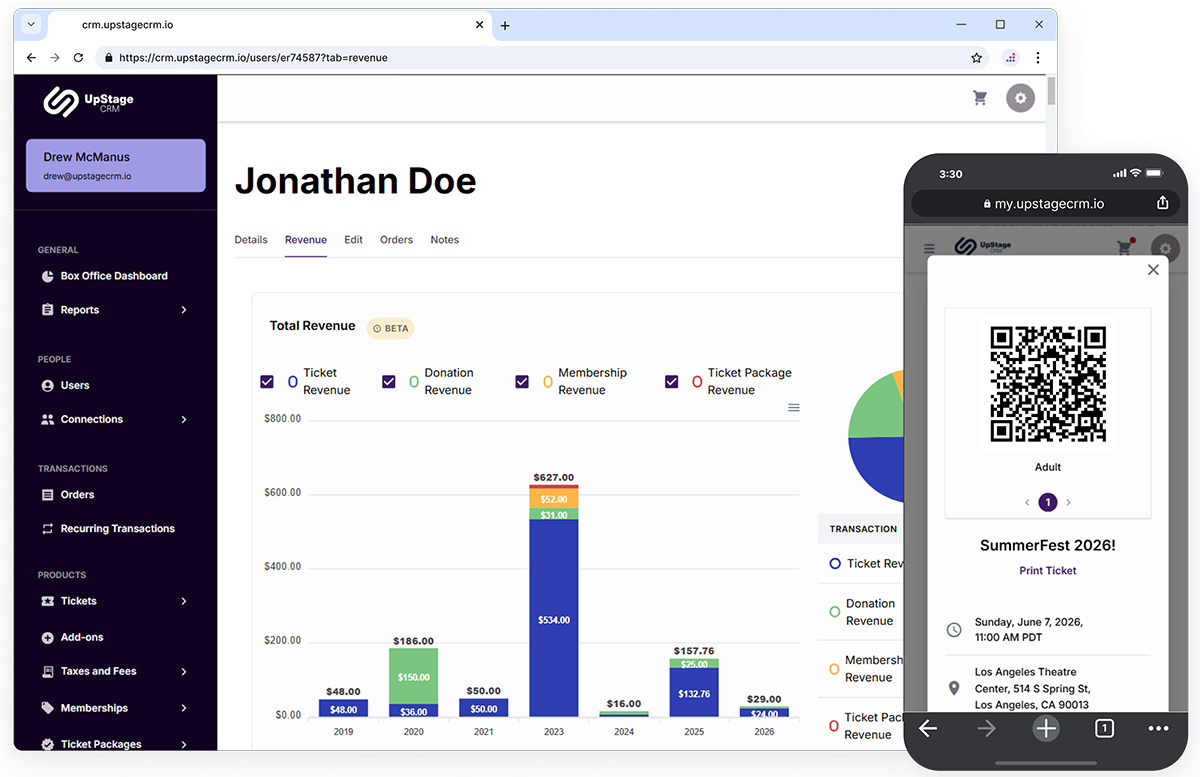
Task: Click the Print Ticket link
Action: coord(1047,571)
